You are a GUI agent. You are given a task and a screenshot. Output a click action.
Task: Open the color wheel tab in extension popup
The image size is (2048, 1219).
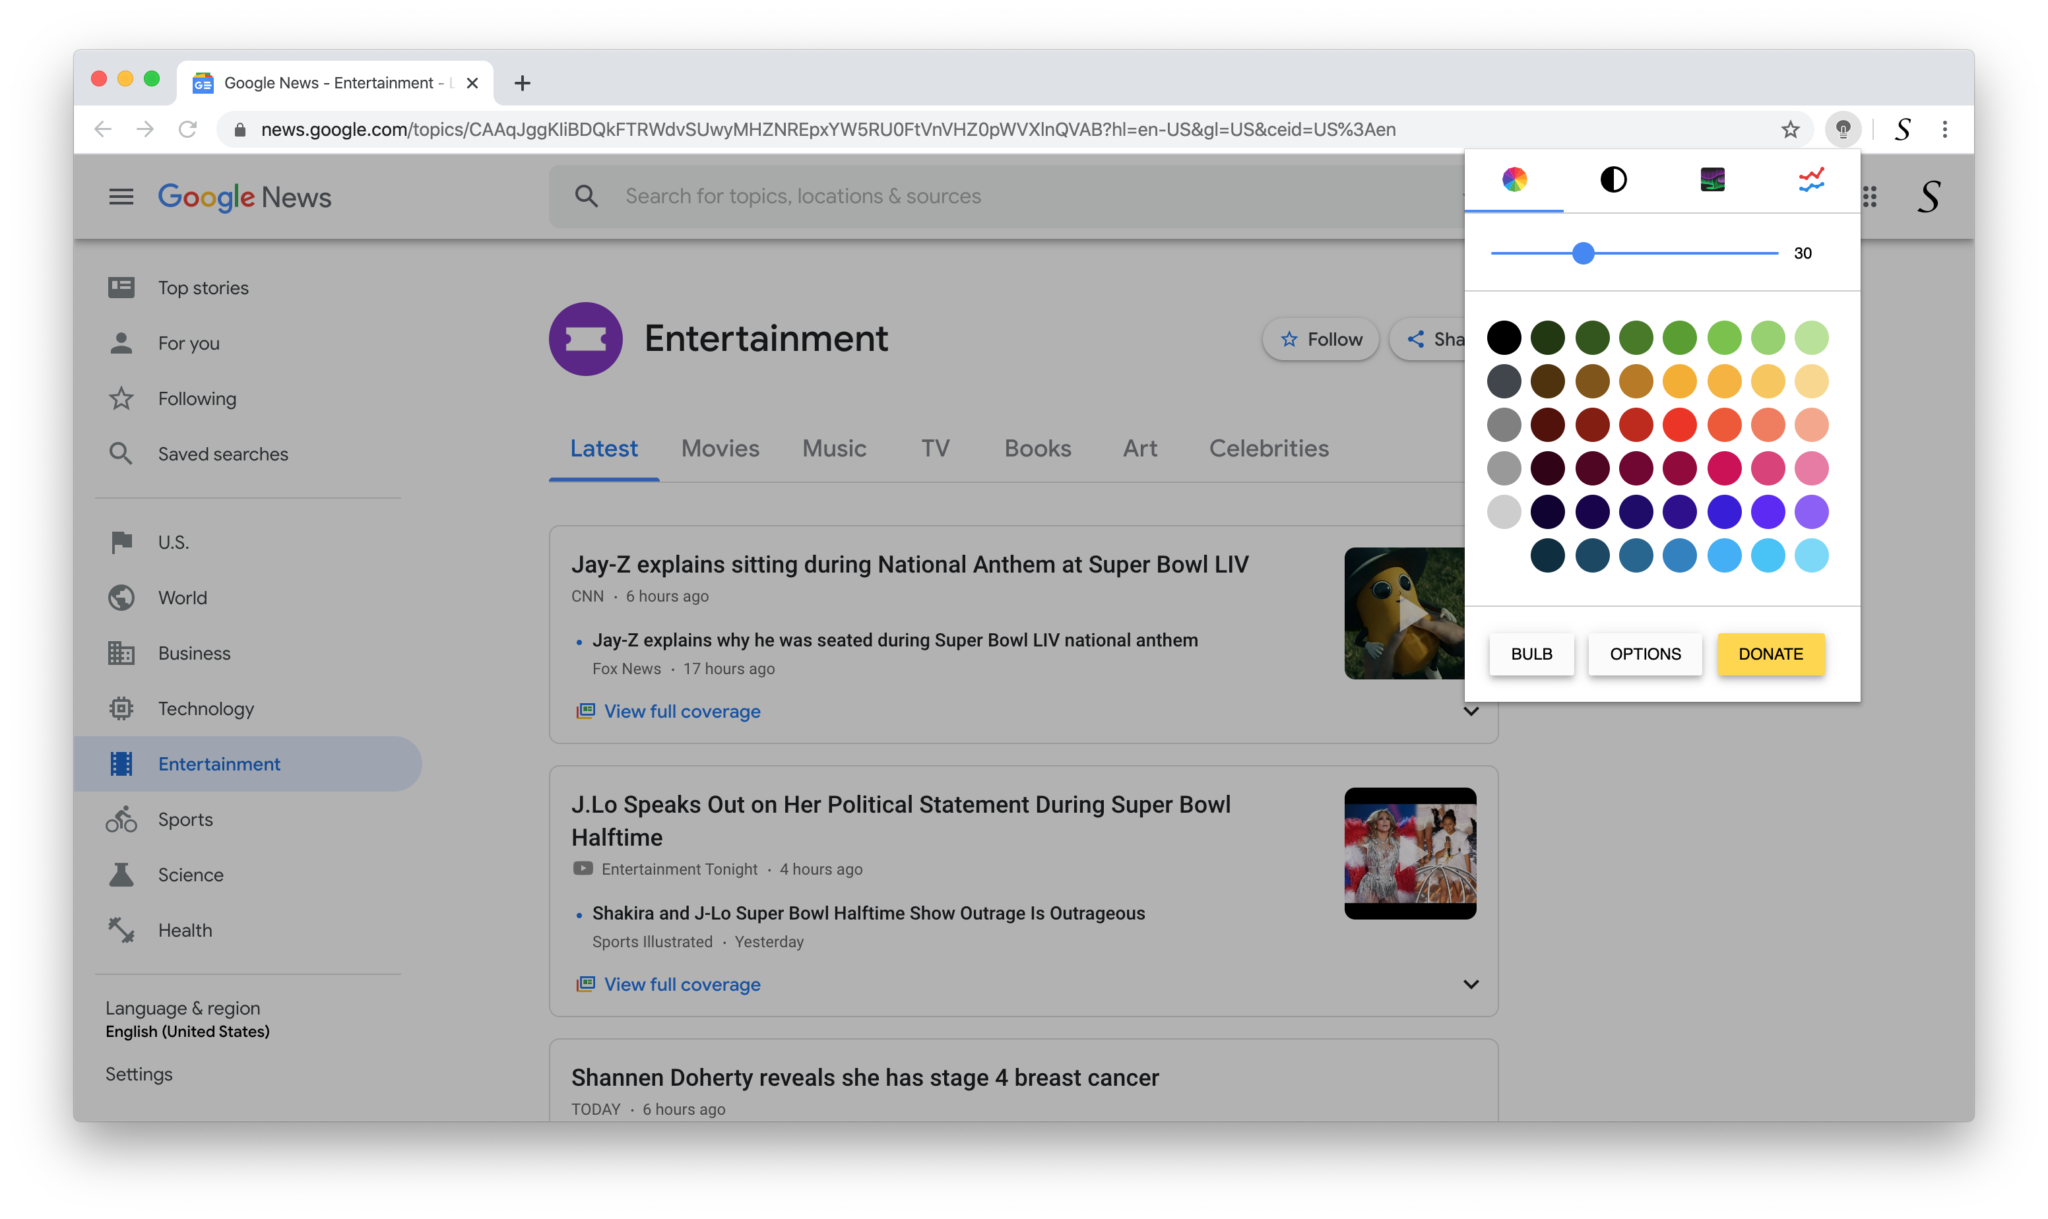[1514, 180]
